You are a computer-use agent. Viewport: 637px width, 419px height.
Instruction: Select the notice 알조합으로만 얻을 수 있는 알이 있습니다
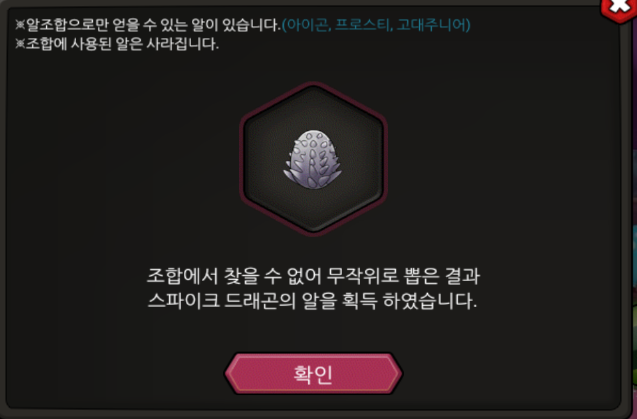[x=153, y=25]
